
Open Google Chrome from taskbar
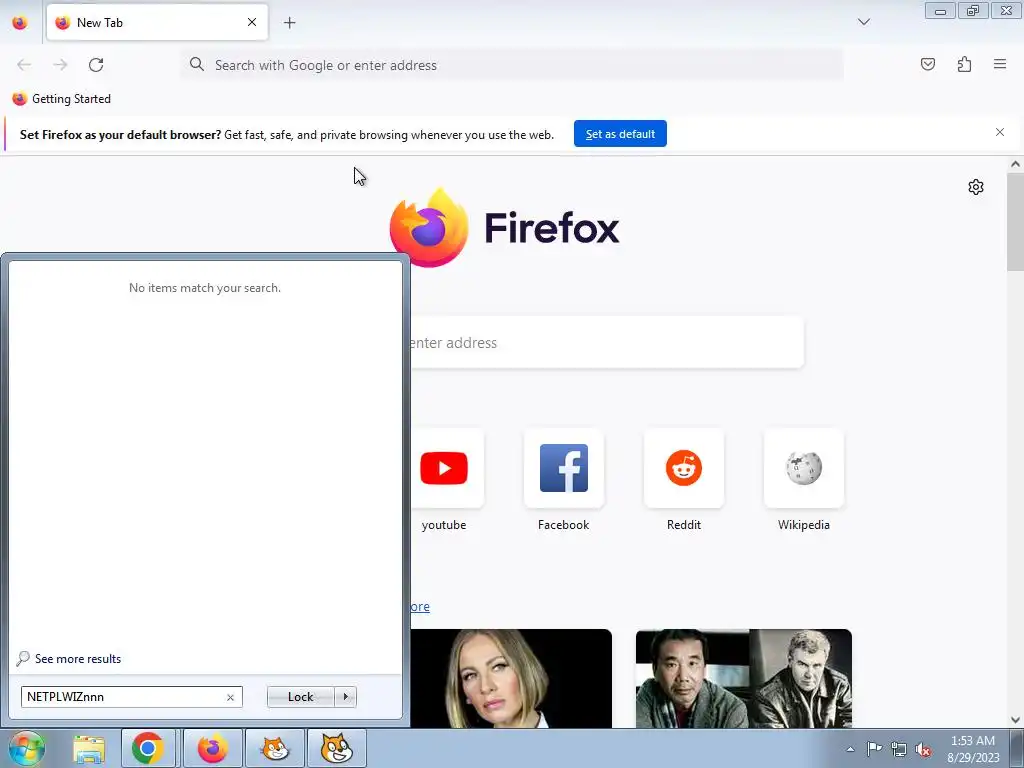click(148, 748)
